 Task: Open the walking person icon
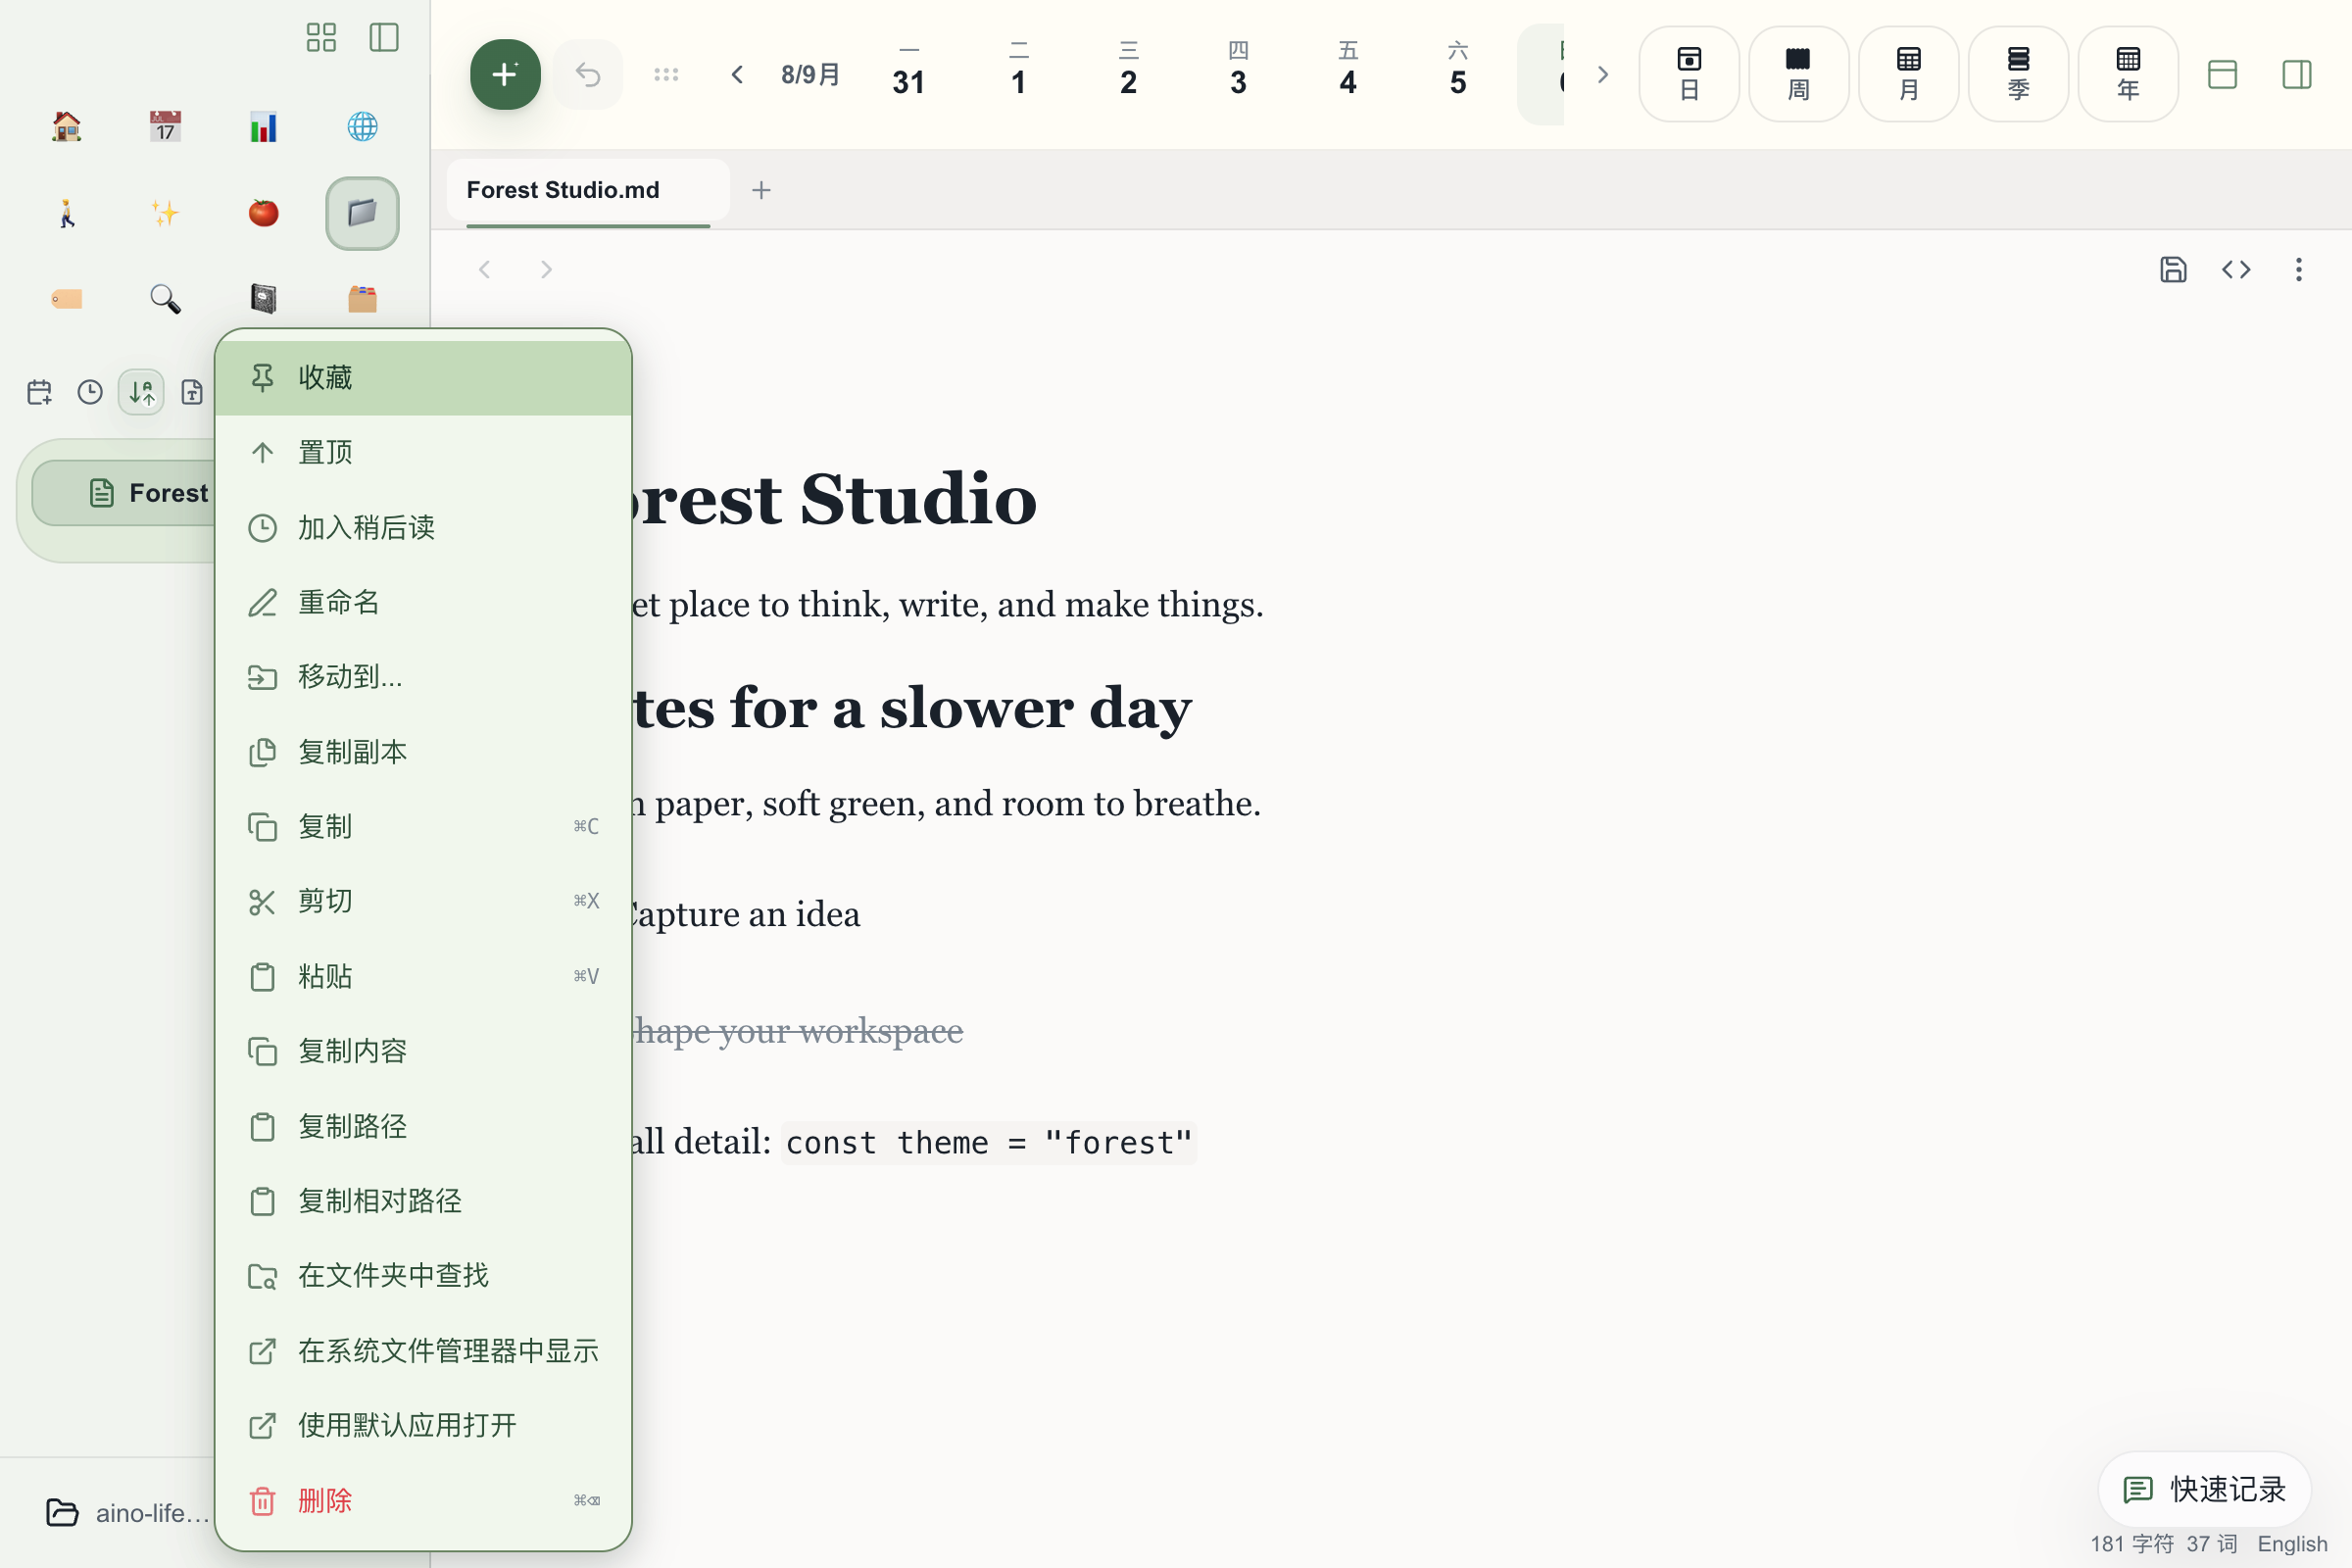66,213
